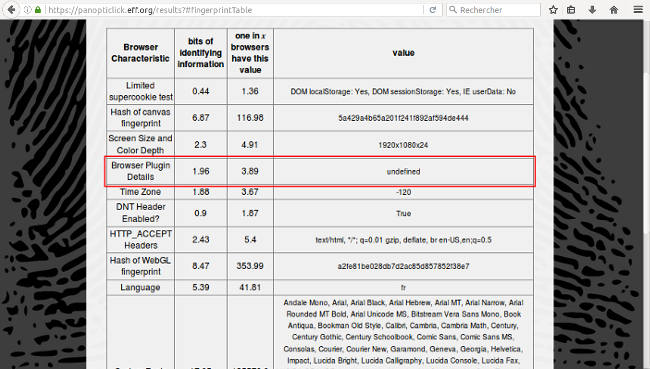Viewport: 650px width, 369px height.
Task: Select the 0.9 bits value
Action: [201, 213]
